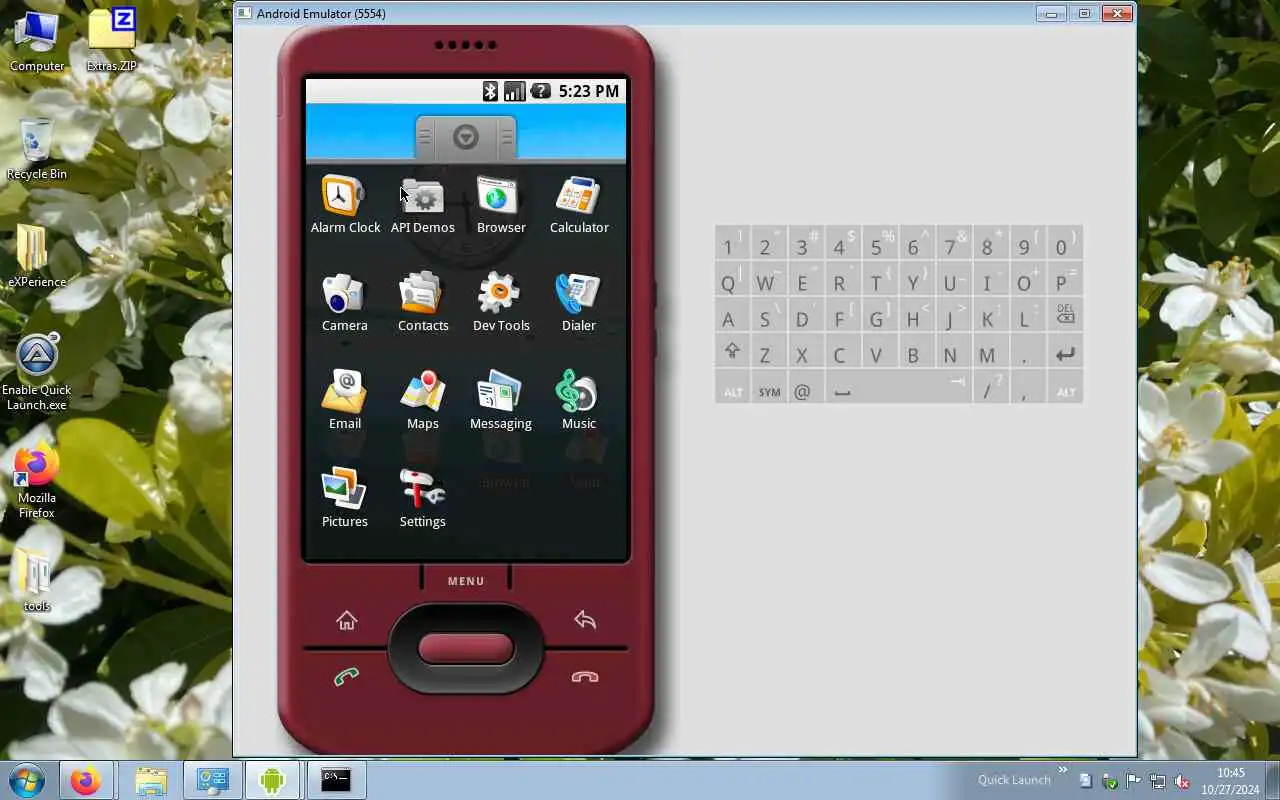Click the right ALT key
Screen dimensions: 1280x800
point(1065,389)
